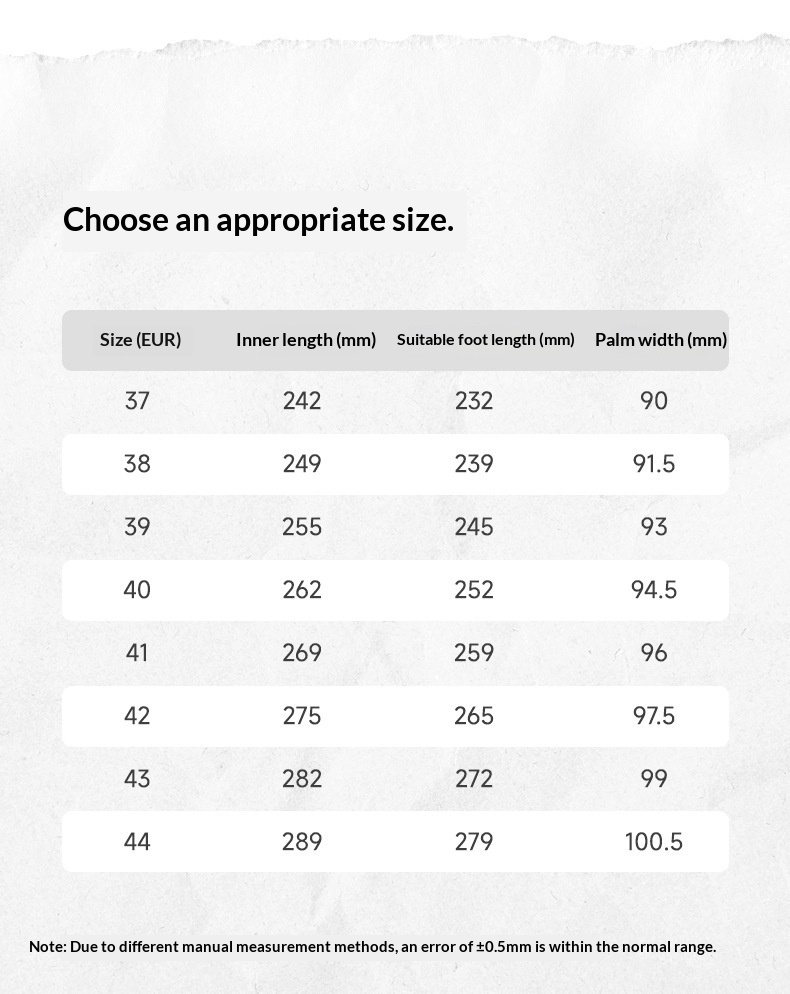Select suitable foot length value 252
The width and height of the screenshot is (790, 994).
point(474,590)
